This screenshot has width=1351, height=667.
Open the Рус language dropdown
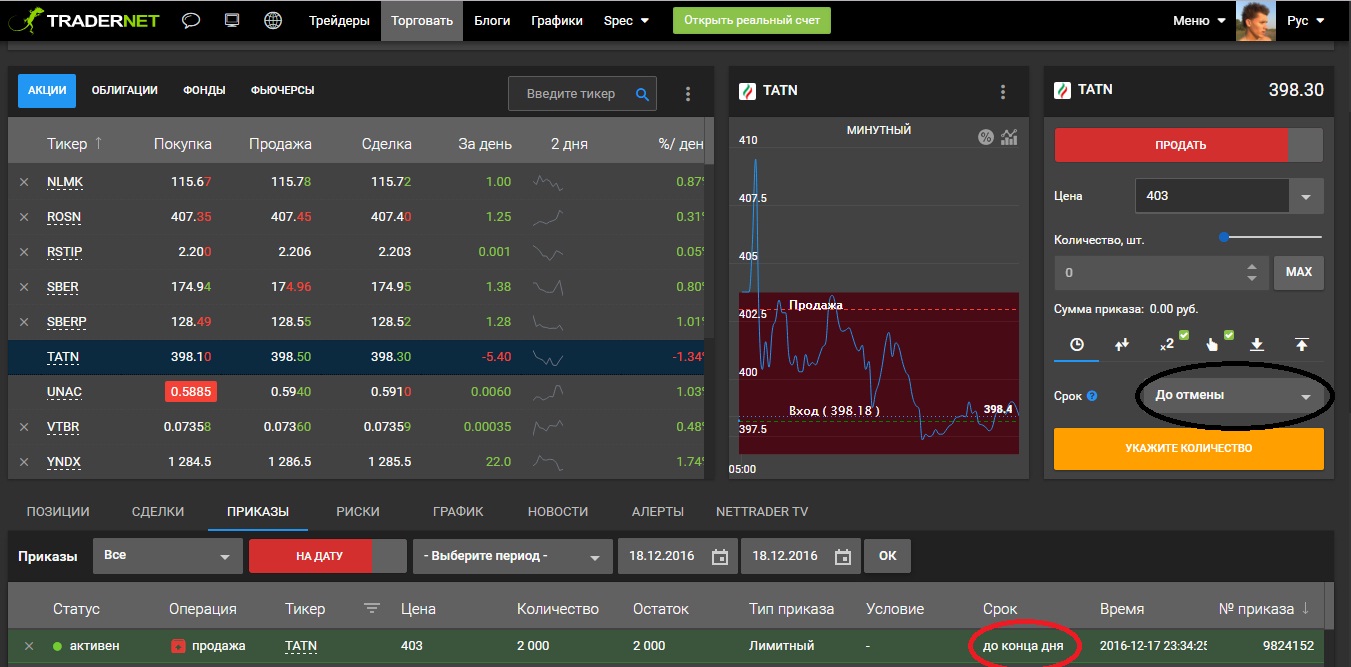(x=1305, y=20)
